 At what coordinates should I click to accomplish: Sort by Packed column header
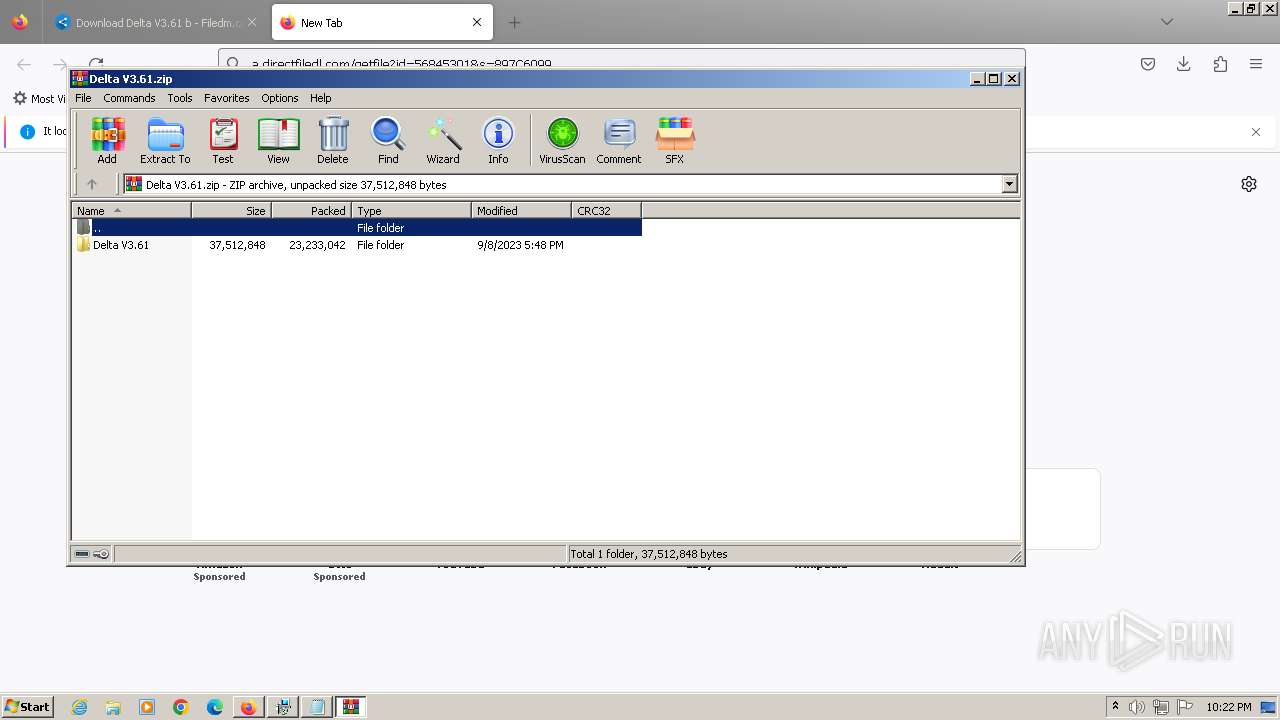click(x=311, y=210)
